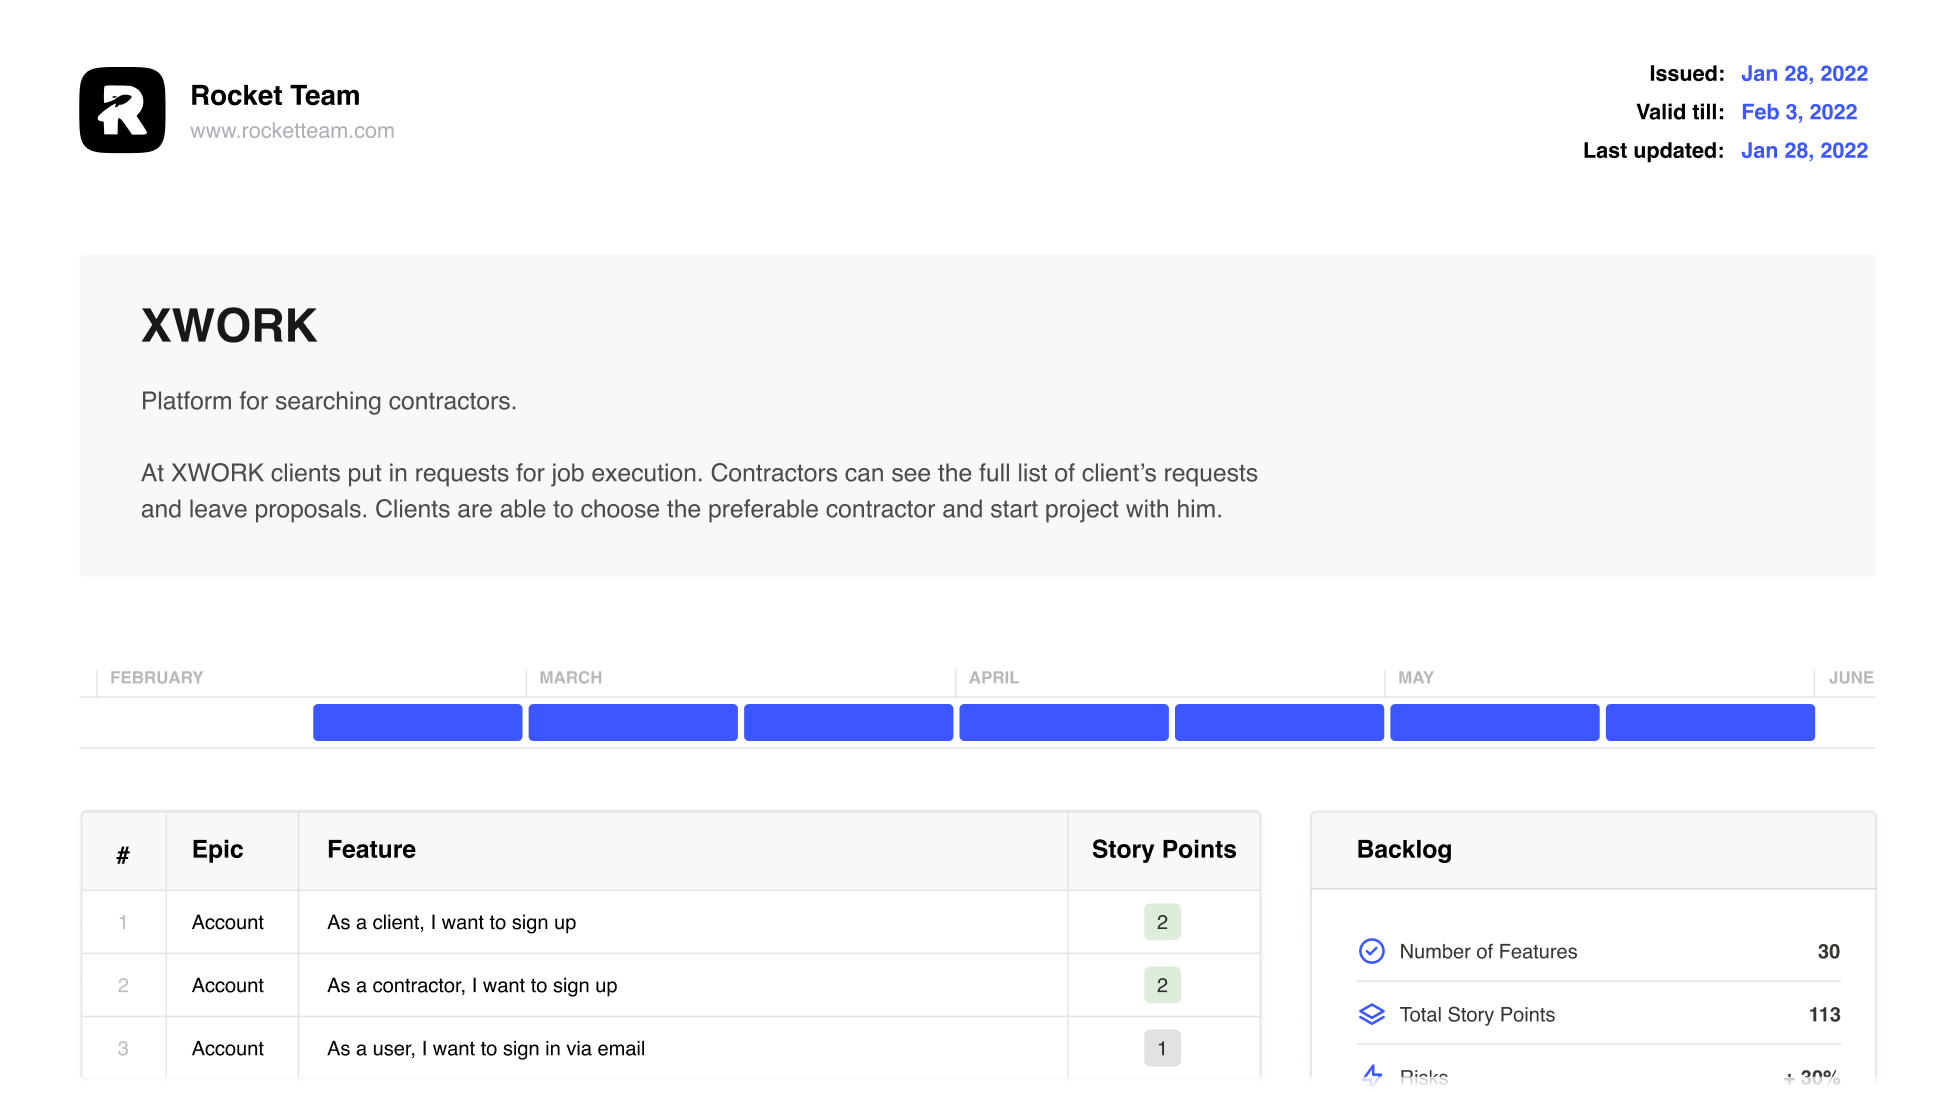Open the www.rocketteam.com link

point(292,131)
